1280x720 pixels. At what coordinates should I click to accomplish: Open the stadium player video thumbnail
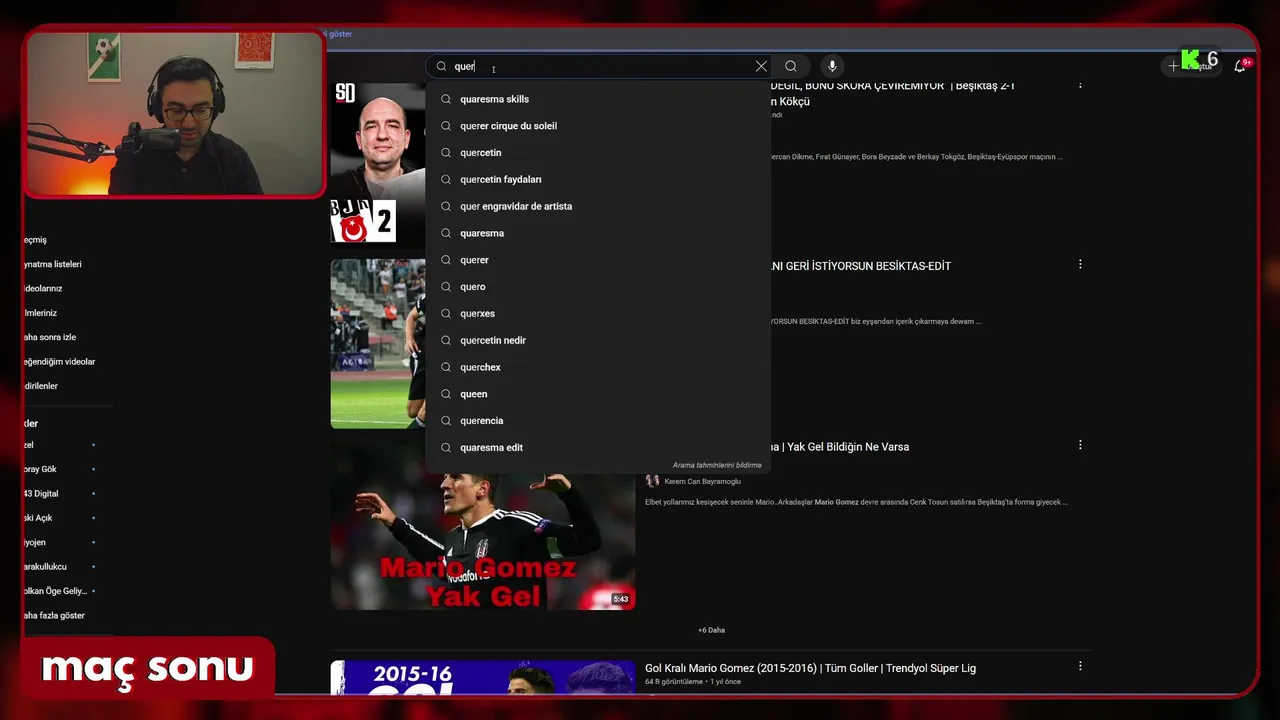point(378,344)
